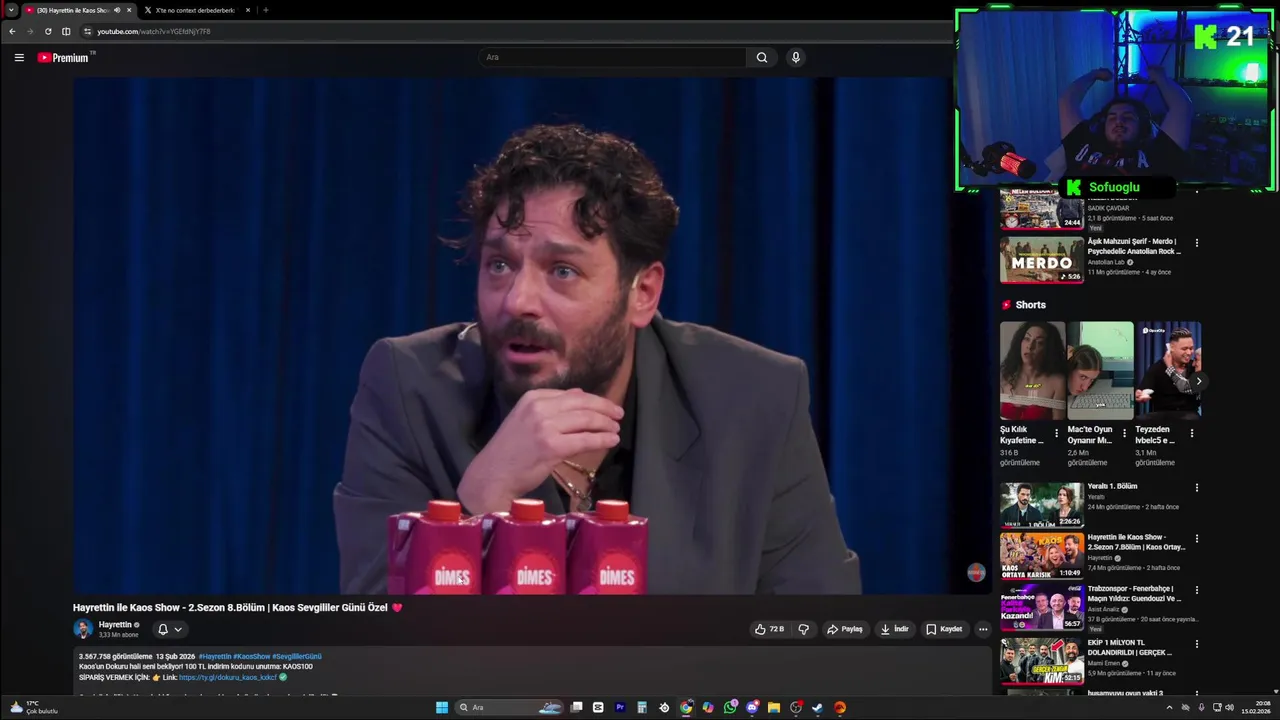
Task: Go back with the browser back arrow
Action: pos(12,31)
